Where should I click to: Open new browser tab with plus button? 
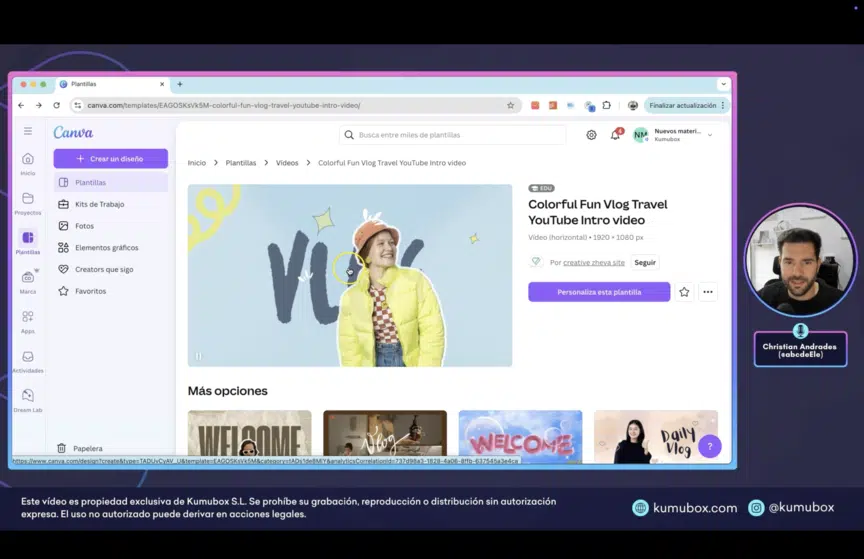coord(180,84)
